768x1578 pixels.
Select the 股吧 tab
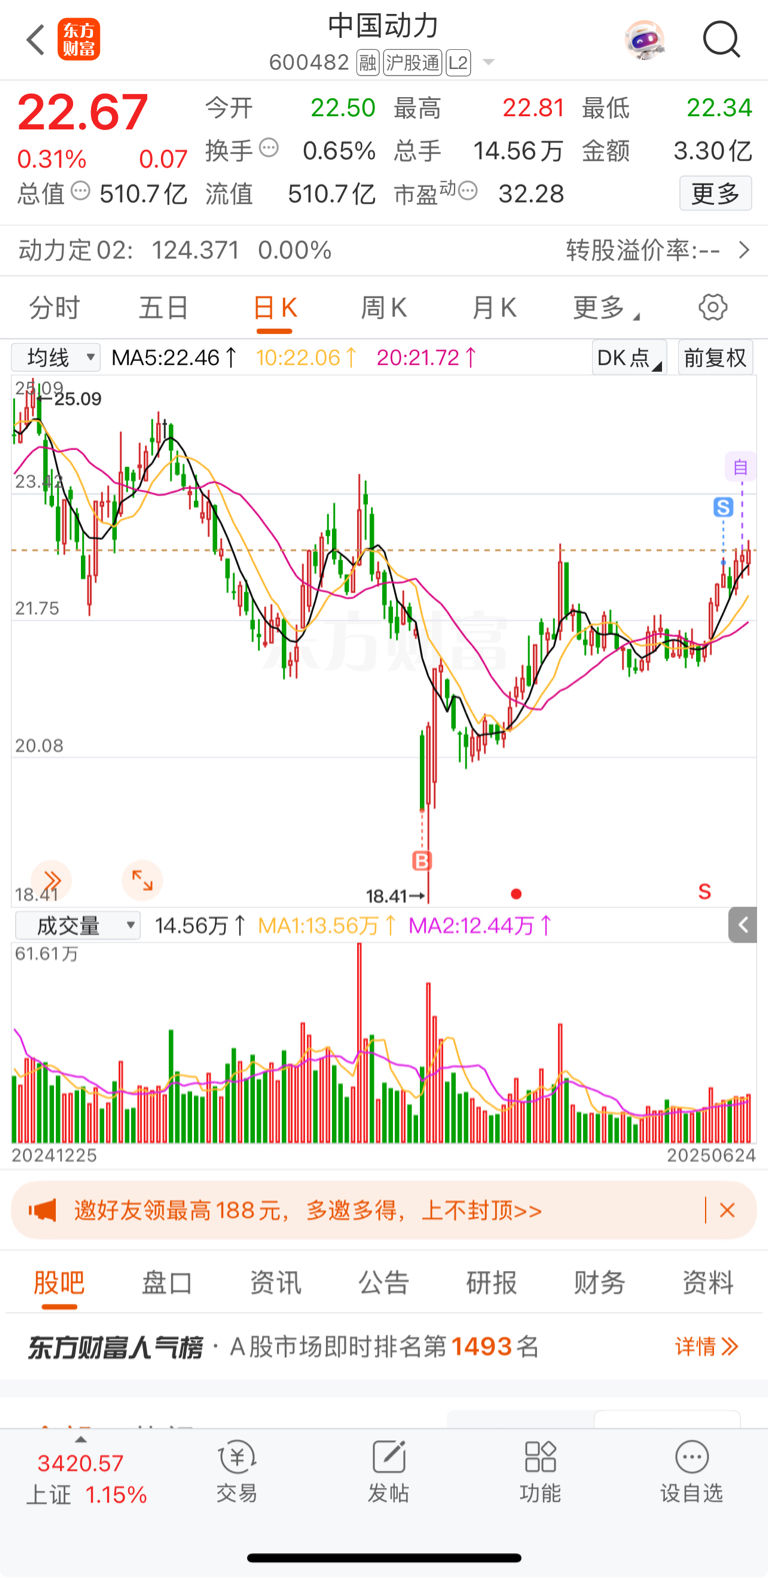click(59, 1283)
